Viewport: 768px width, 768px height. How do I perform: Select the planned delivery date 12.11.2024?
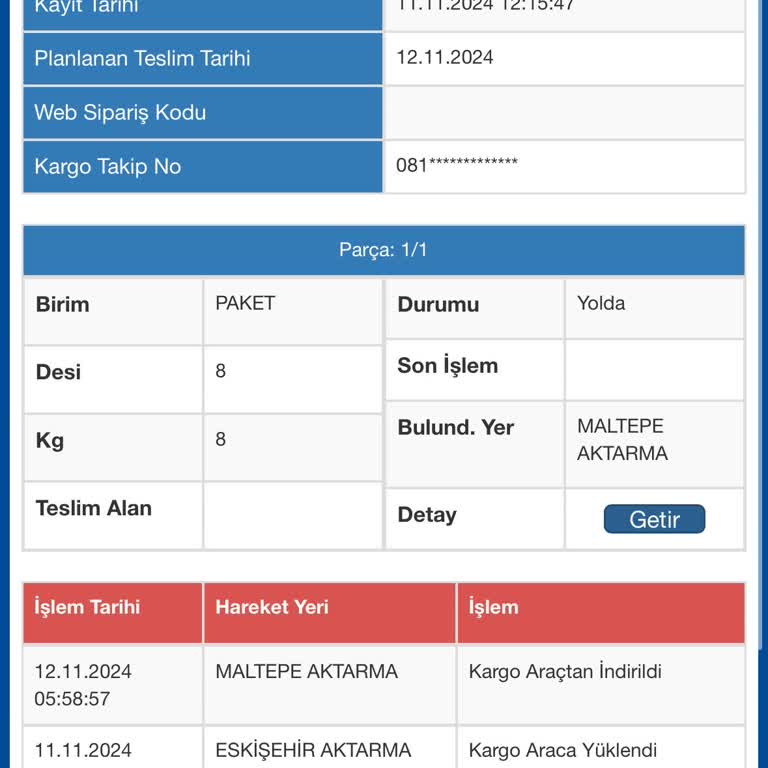pyautogui.click(x=444, y=57)
